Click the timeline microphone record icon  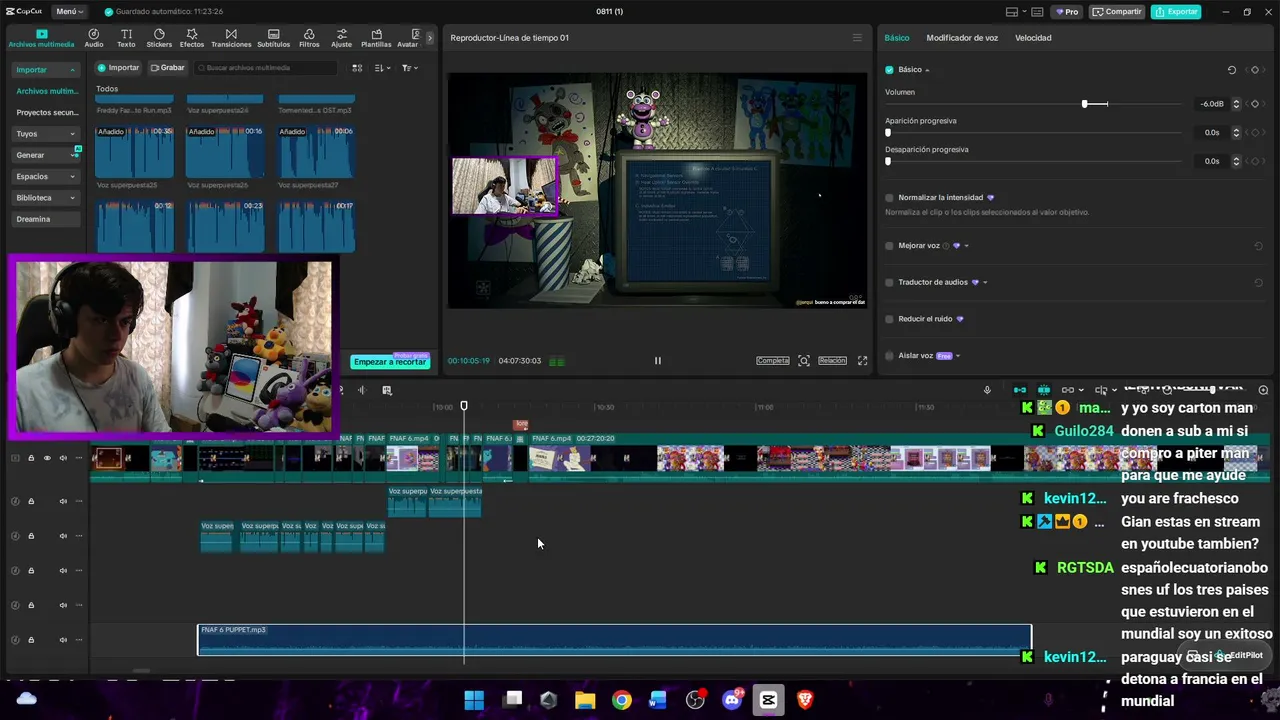(987, 390)
